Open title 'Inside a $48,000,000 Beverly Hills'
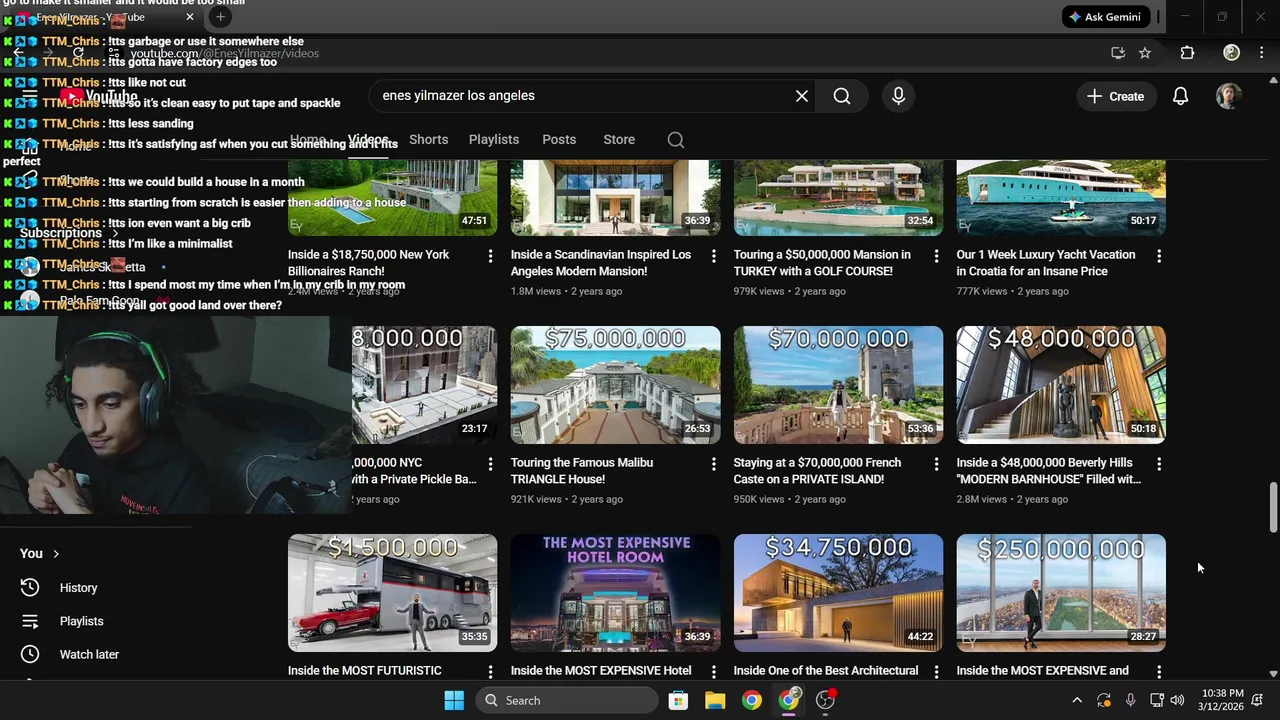Screen dimensions: 1280x720 pos(1048,471)
